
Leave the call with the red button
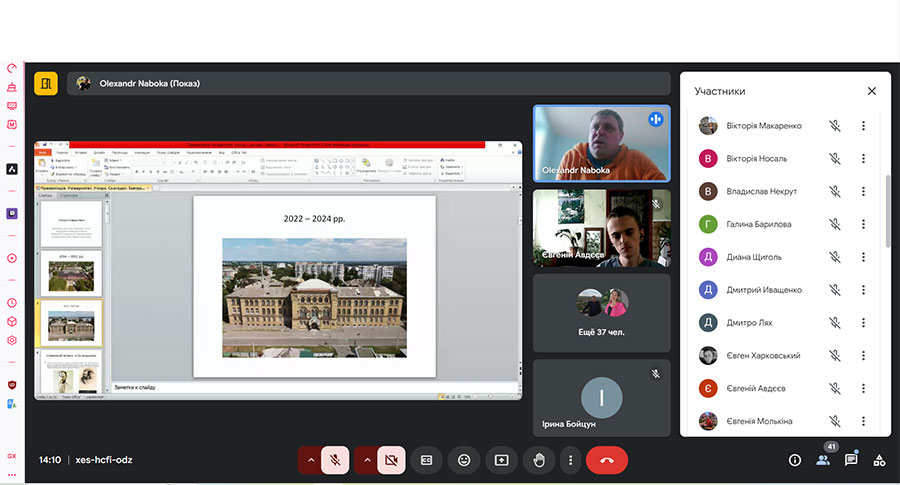[x=606, y=460]
